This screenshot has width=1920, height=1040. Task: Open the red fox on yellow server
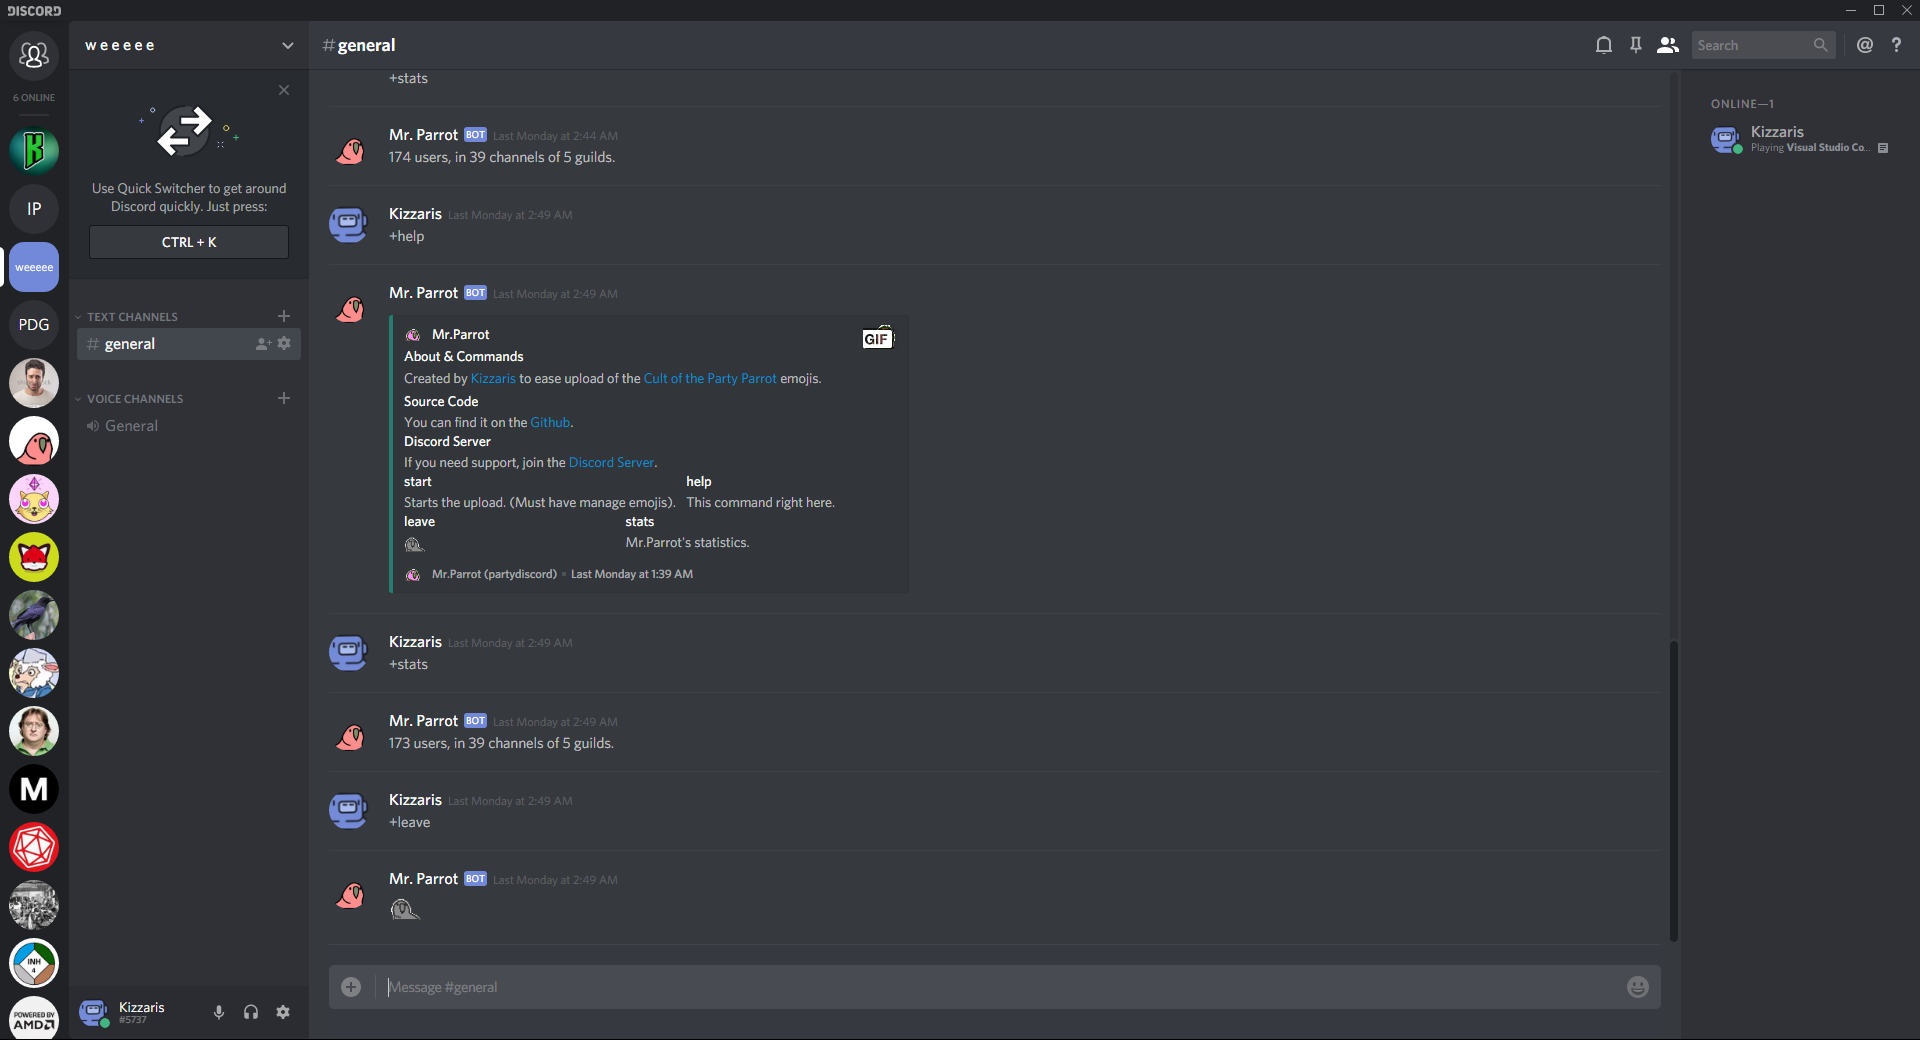click(x=34, y=557)
